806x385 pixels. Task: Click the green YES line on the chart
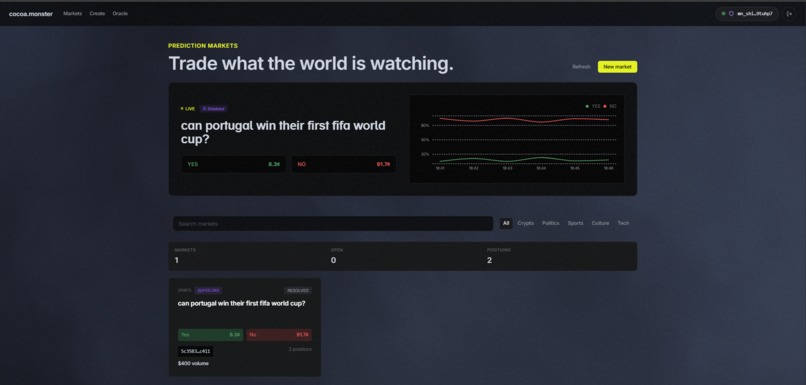pos(524,159)
